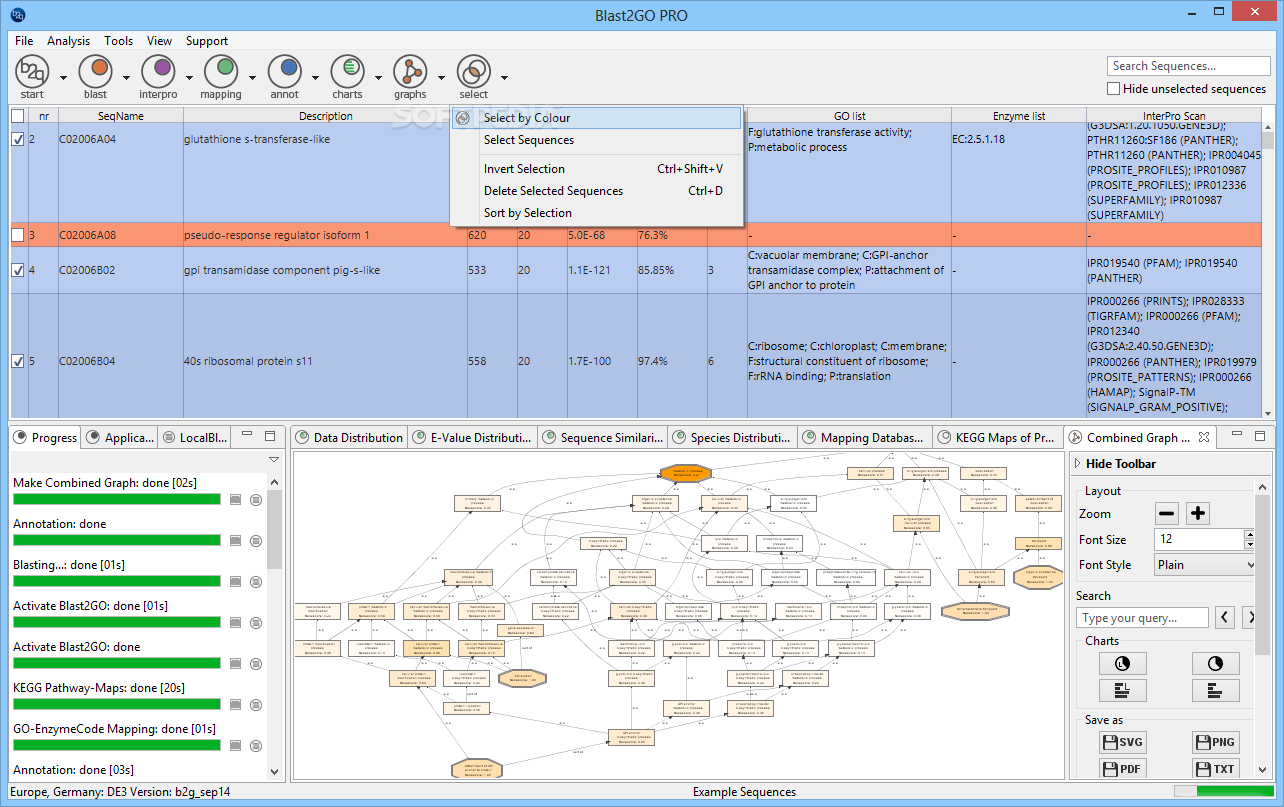This screenshot has width=1284, height=807.
Task: Zoom in the graph with the plus button
Action: 1198,514
